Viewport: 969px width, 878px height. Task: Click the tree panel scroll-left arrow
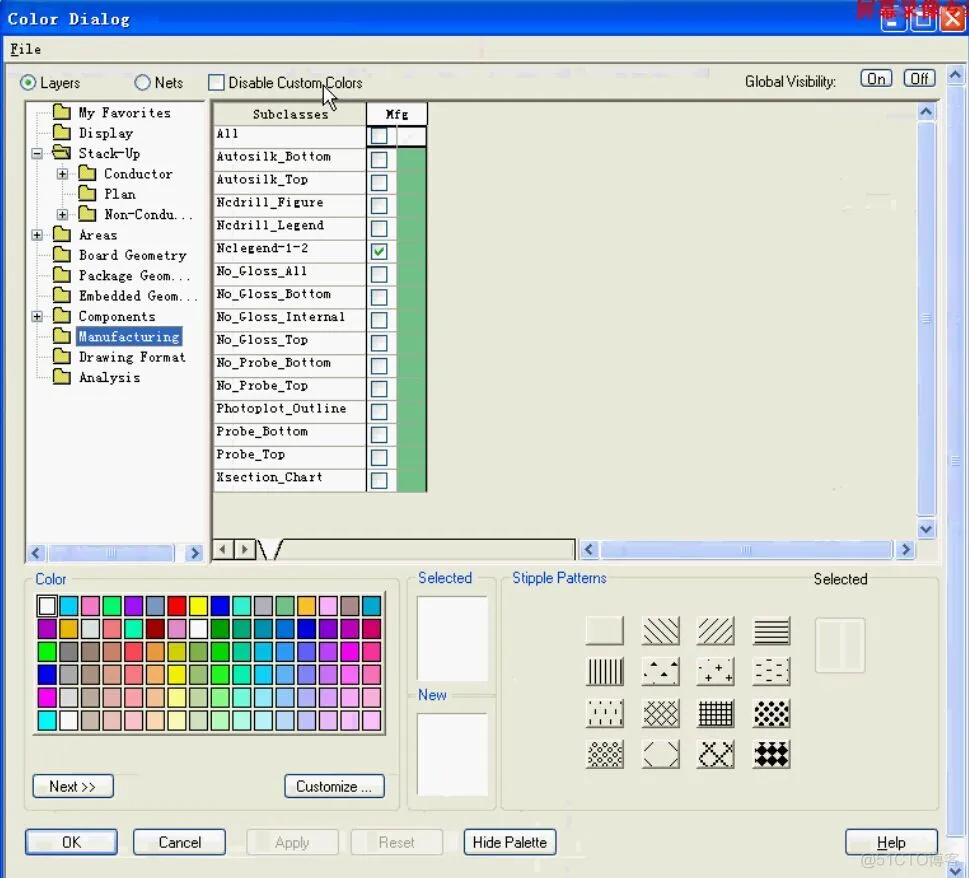[x=36, y=552]
